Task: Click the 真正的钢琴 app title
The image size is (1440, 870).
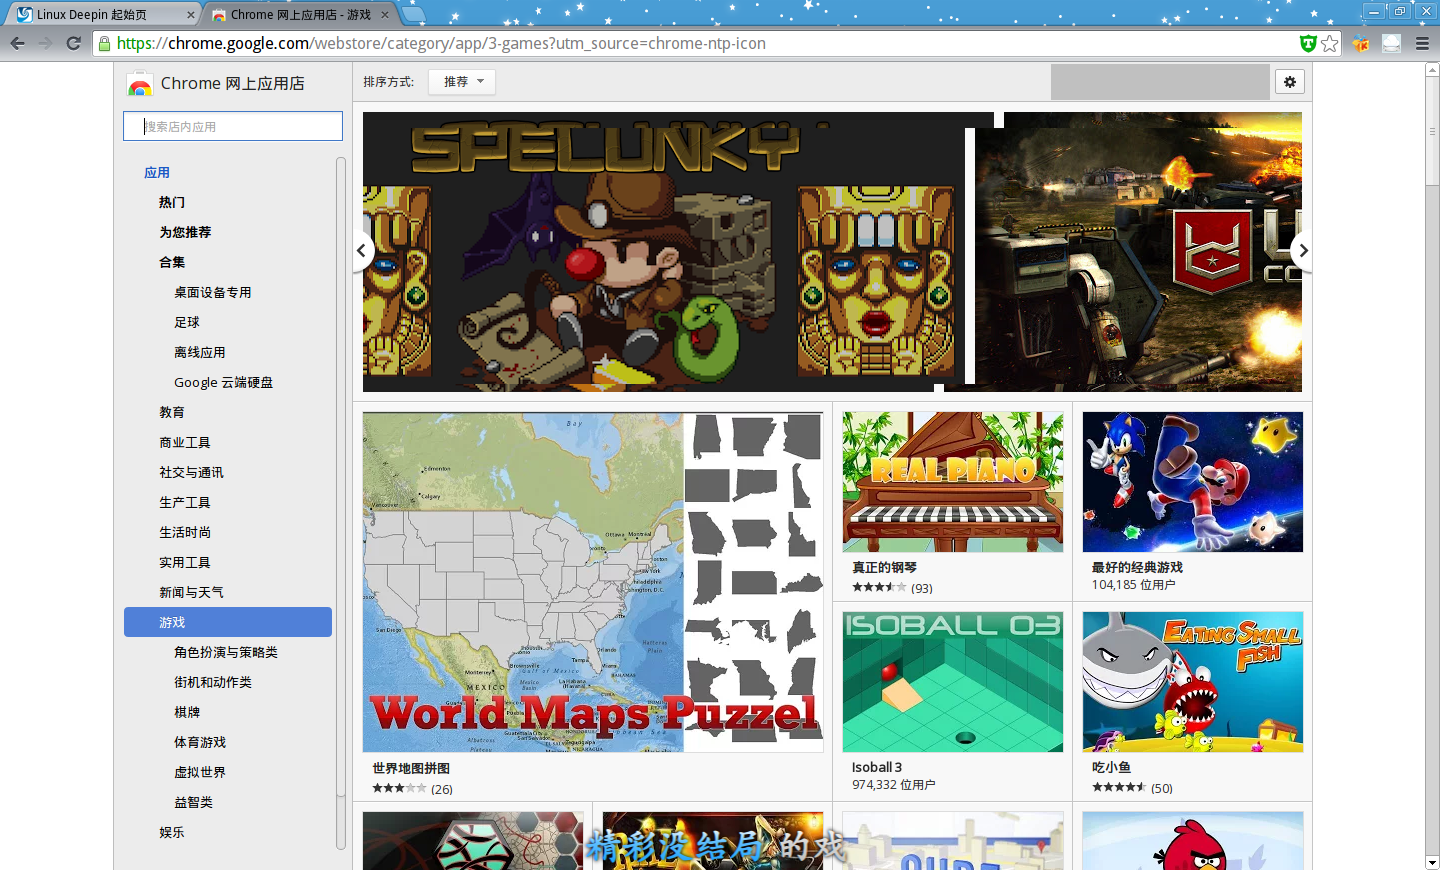Action: coord(884,567)
